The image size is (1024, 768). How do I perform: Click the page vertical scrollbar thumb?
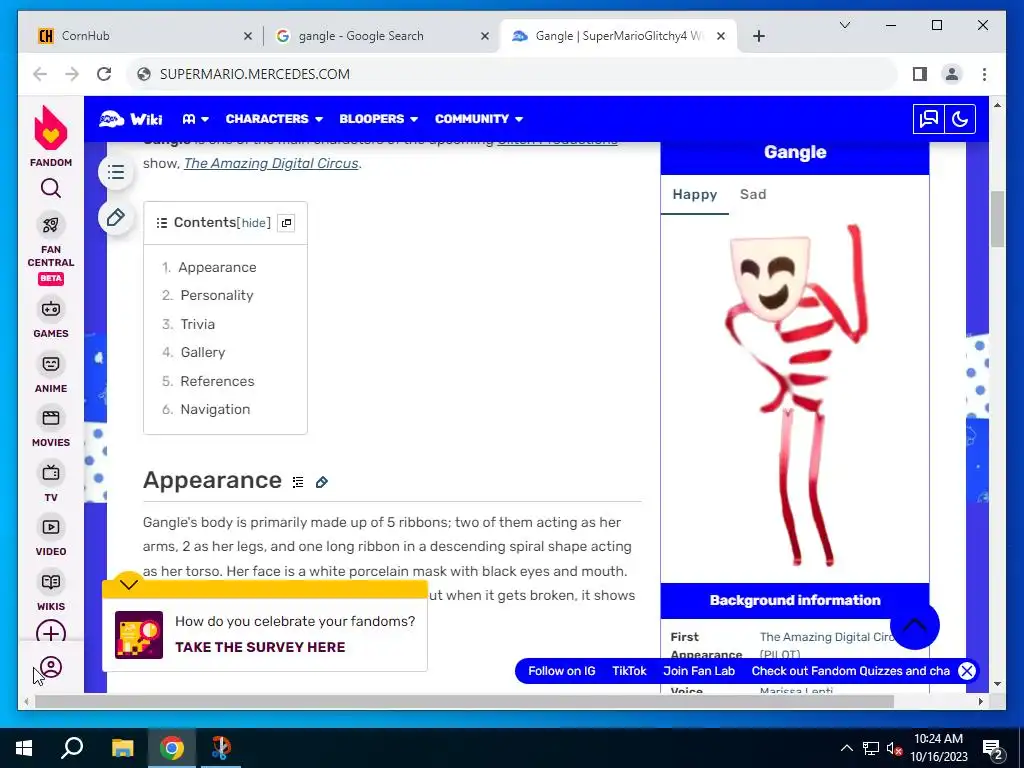(997, 219)
